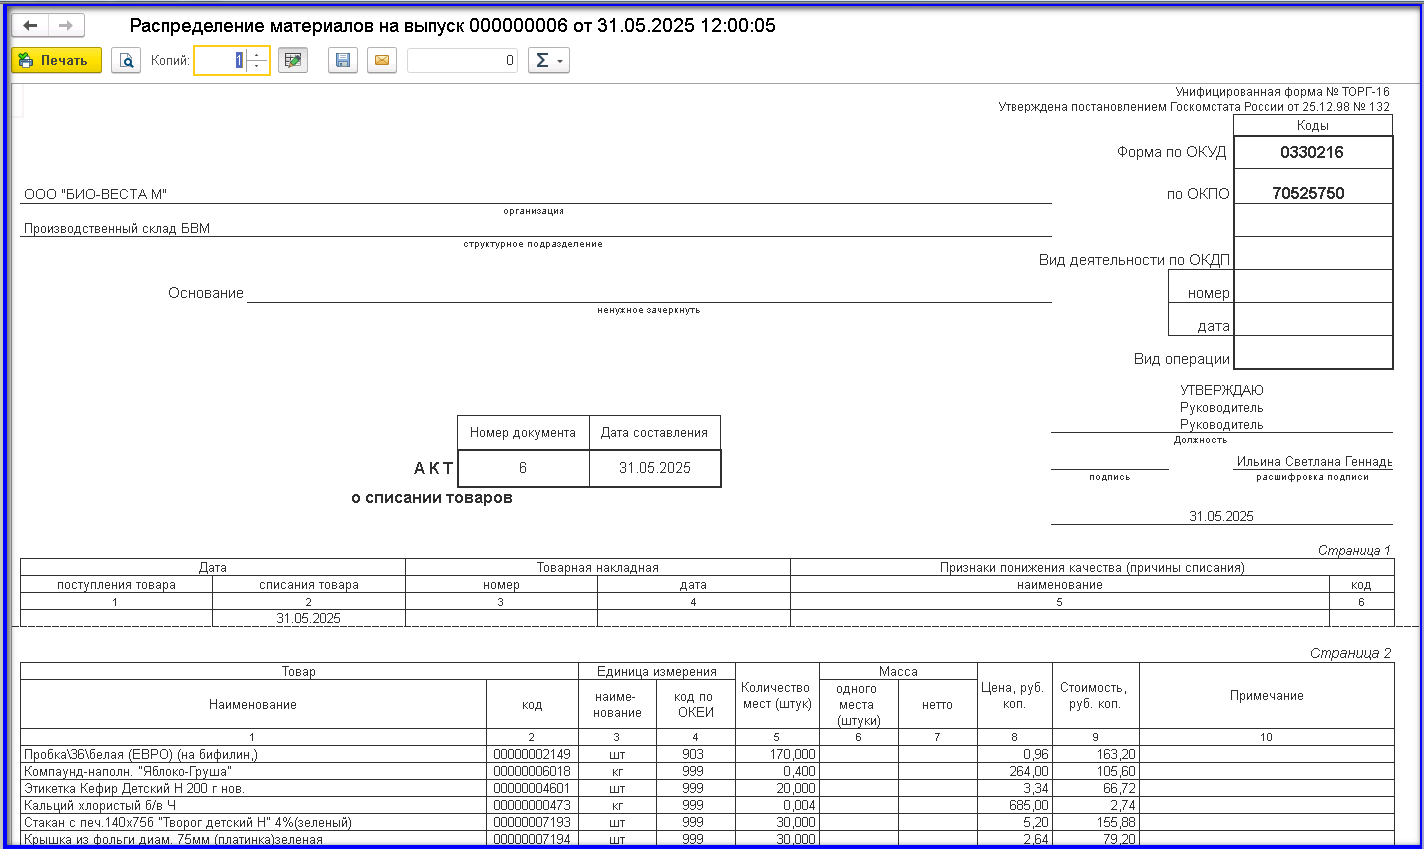Select the Кальций хлористый б/в Ч row
Image resolution: width=1424 pixels, height=849 pixels.
pyautogui.click(x=100, y=806)
